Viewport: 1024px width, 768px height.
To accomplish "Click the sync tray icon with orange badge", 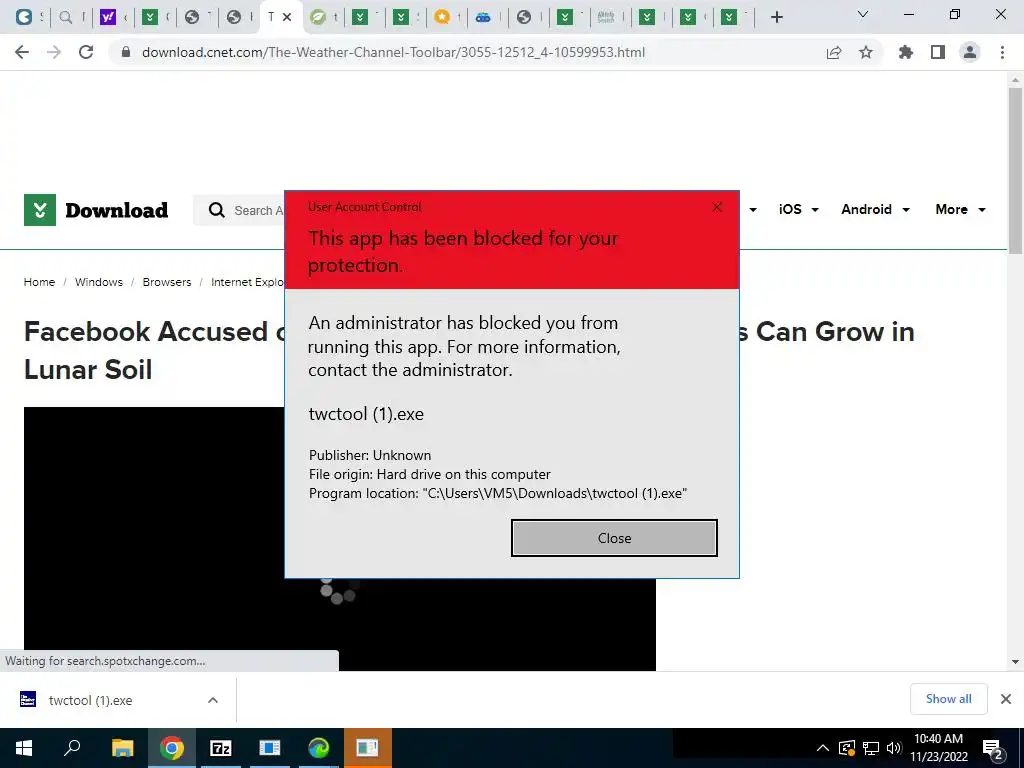I will pyautogui.click(x=847, y=748).
